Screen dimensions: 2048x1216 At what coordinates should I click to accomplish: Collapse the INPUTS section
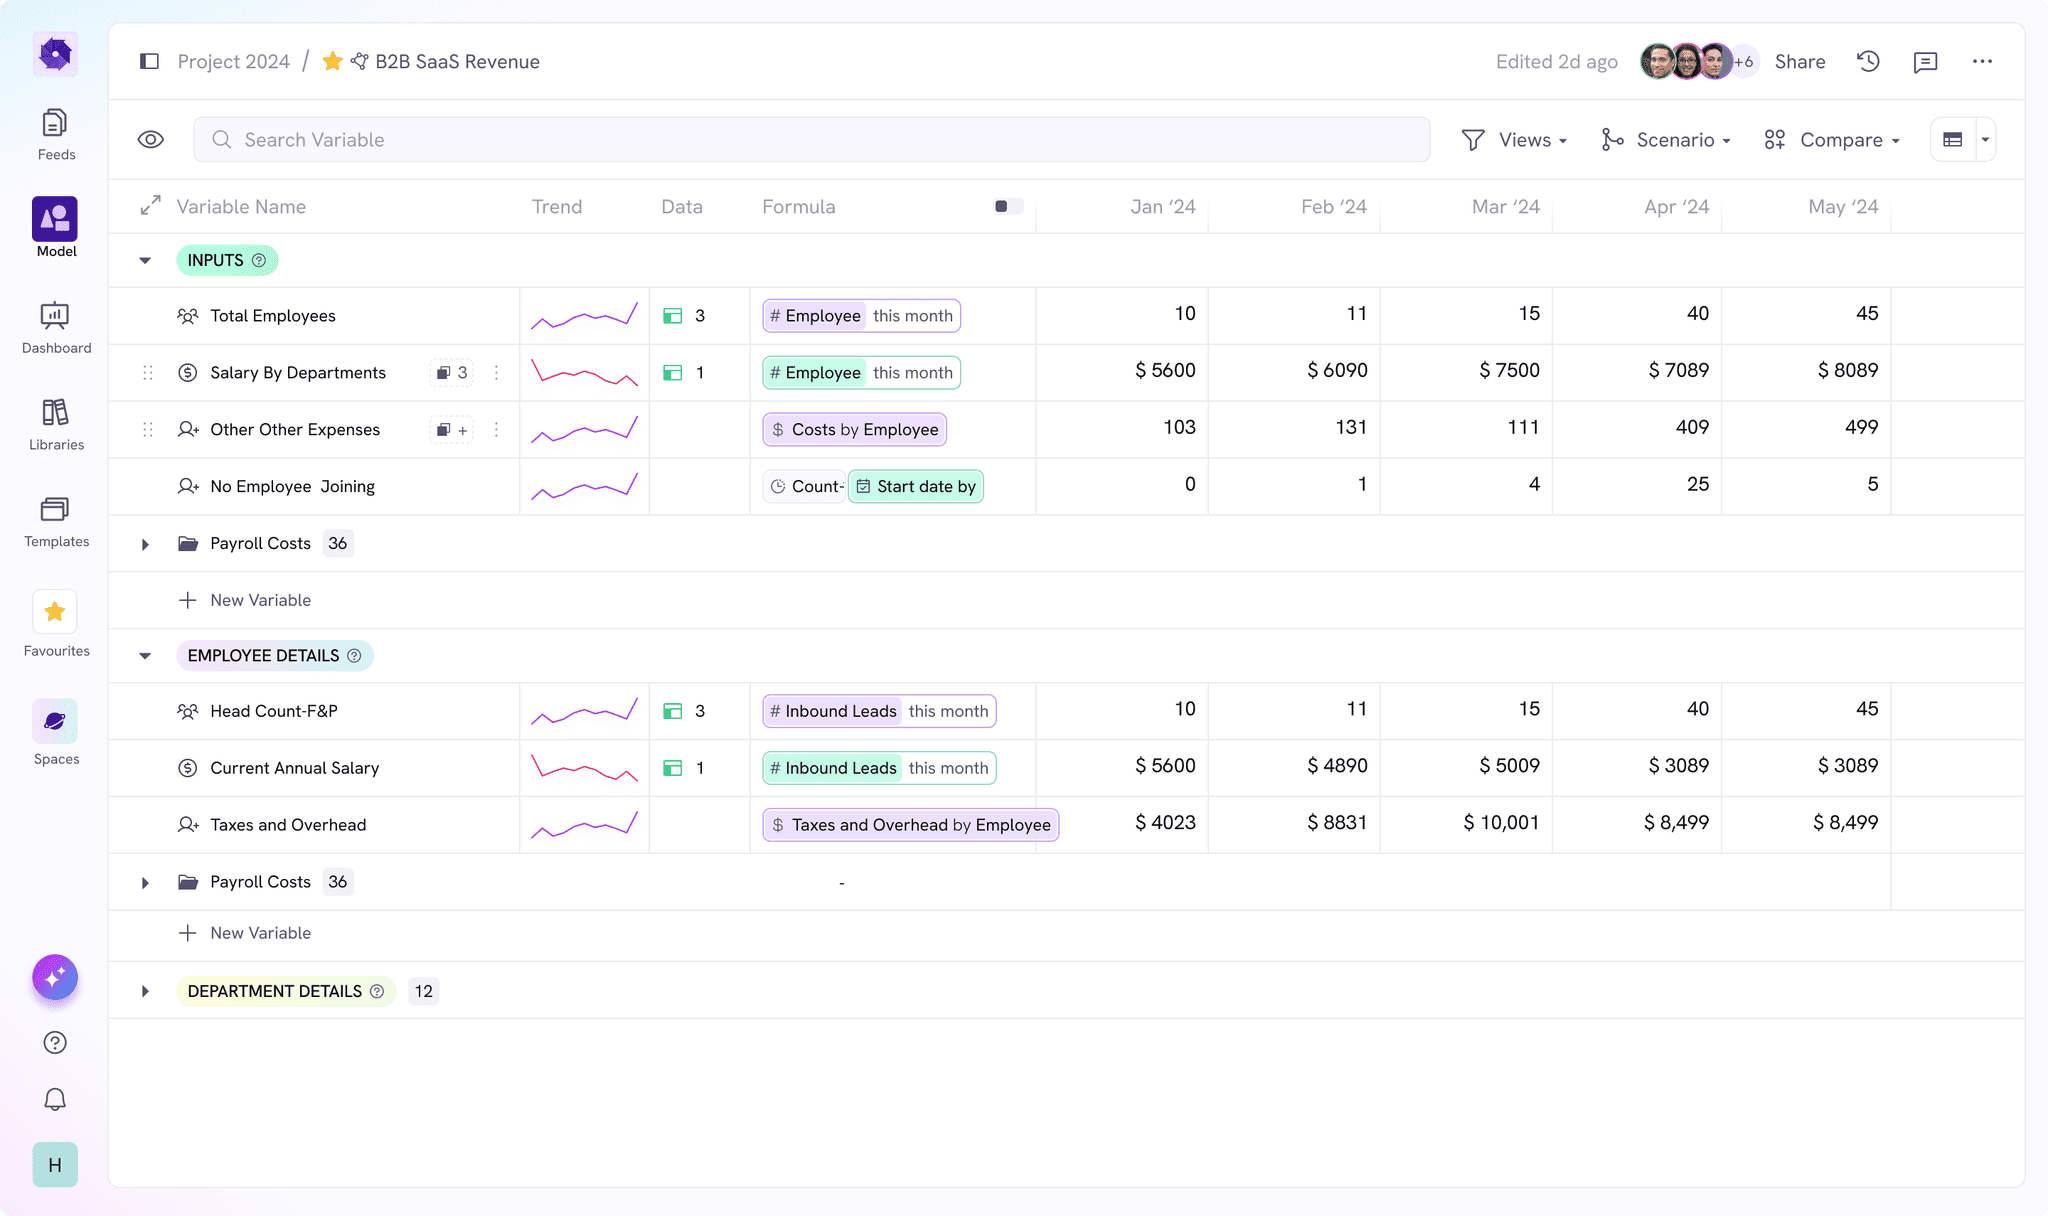[x=144, y=260]
